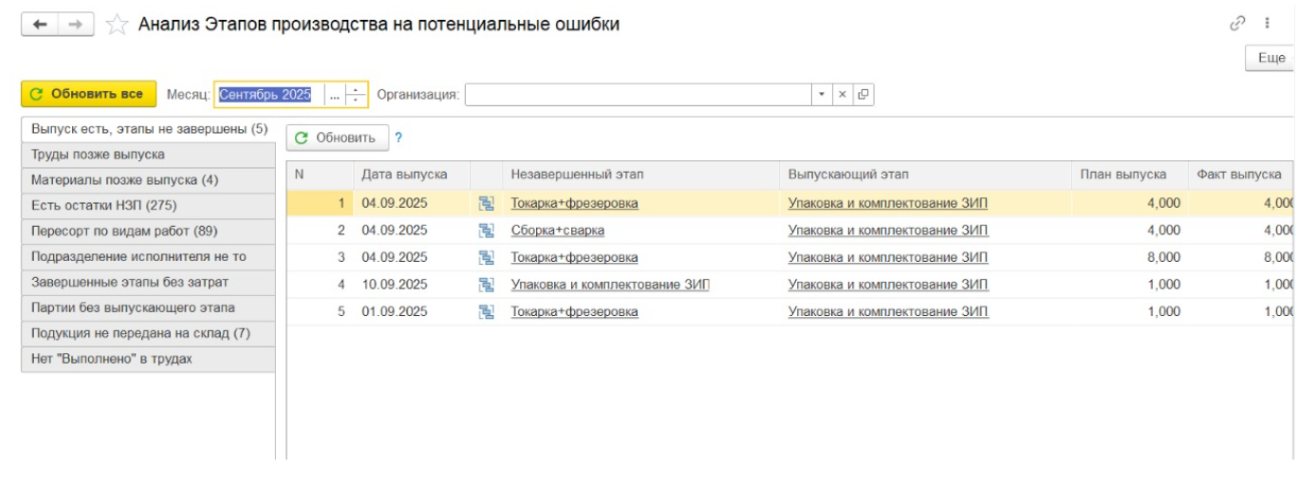The image size is (1308, 484).
Task: Open releasing stage link in row 1
Action: (x=888, y=203)
